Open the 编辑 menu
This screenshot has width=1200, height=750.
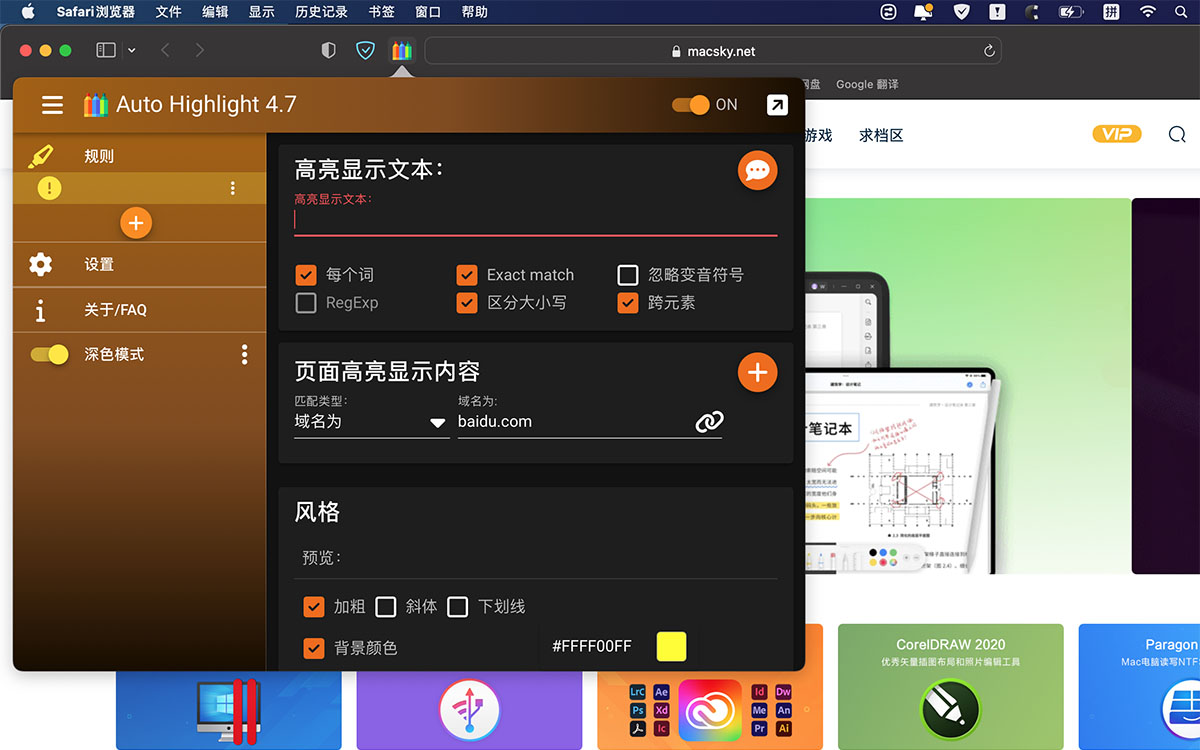coord(215,12)
